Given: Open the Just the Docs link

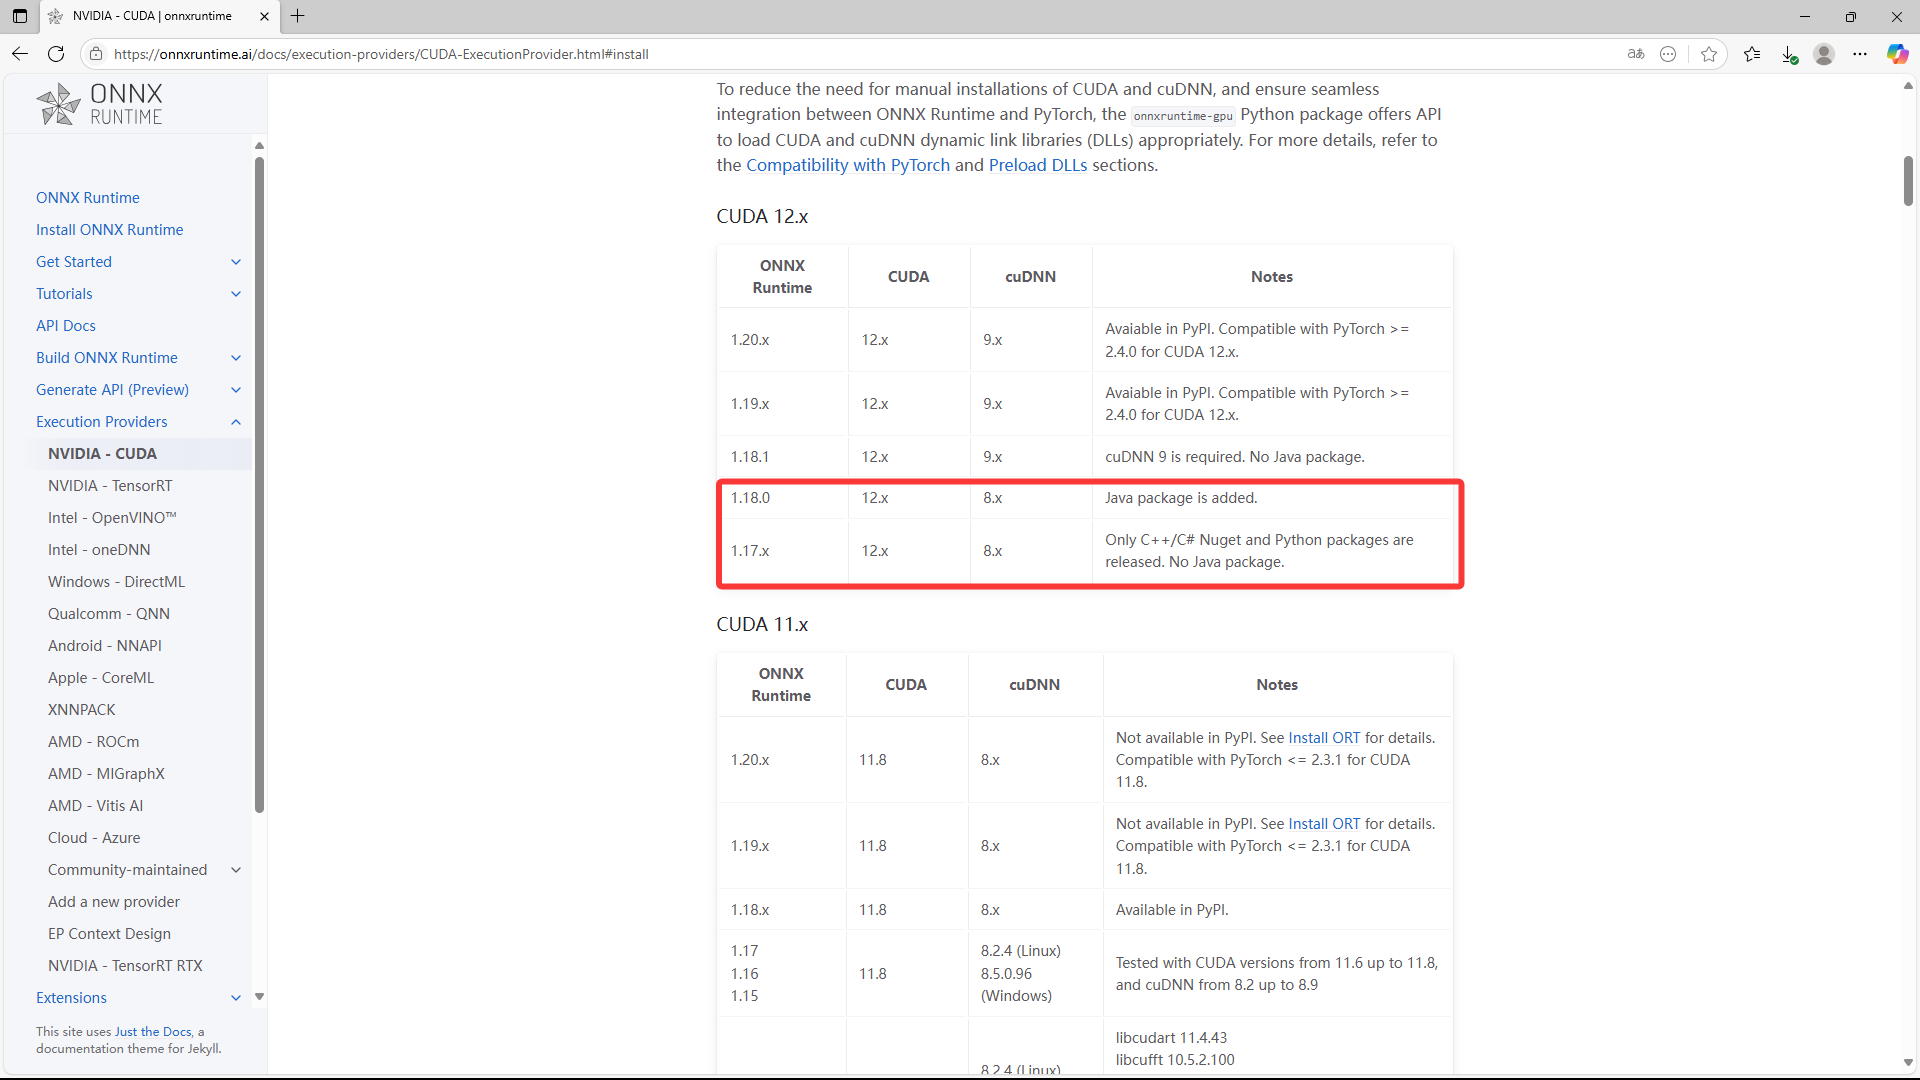Looking at the screenshot, I should [x=153, y=1032].
